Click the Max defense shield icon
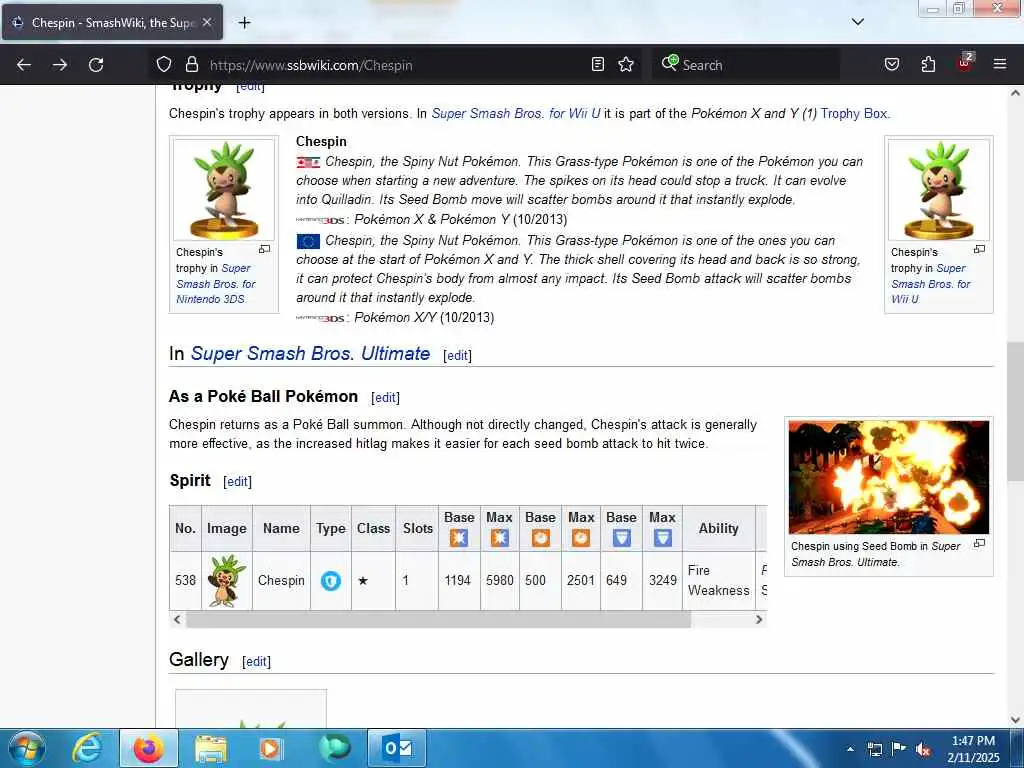1024x768 pixels. pyautogui.click(x=662, y=538)
